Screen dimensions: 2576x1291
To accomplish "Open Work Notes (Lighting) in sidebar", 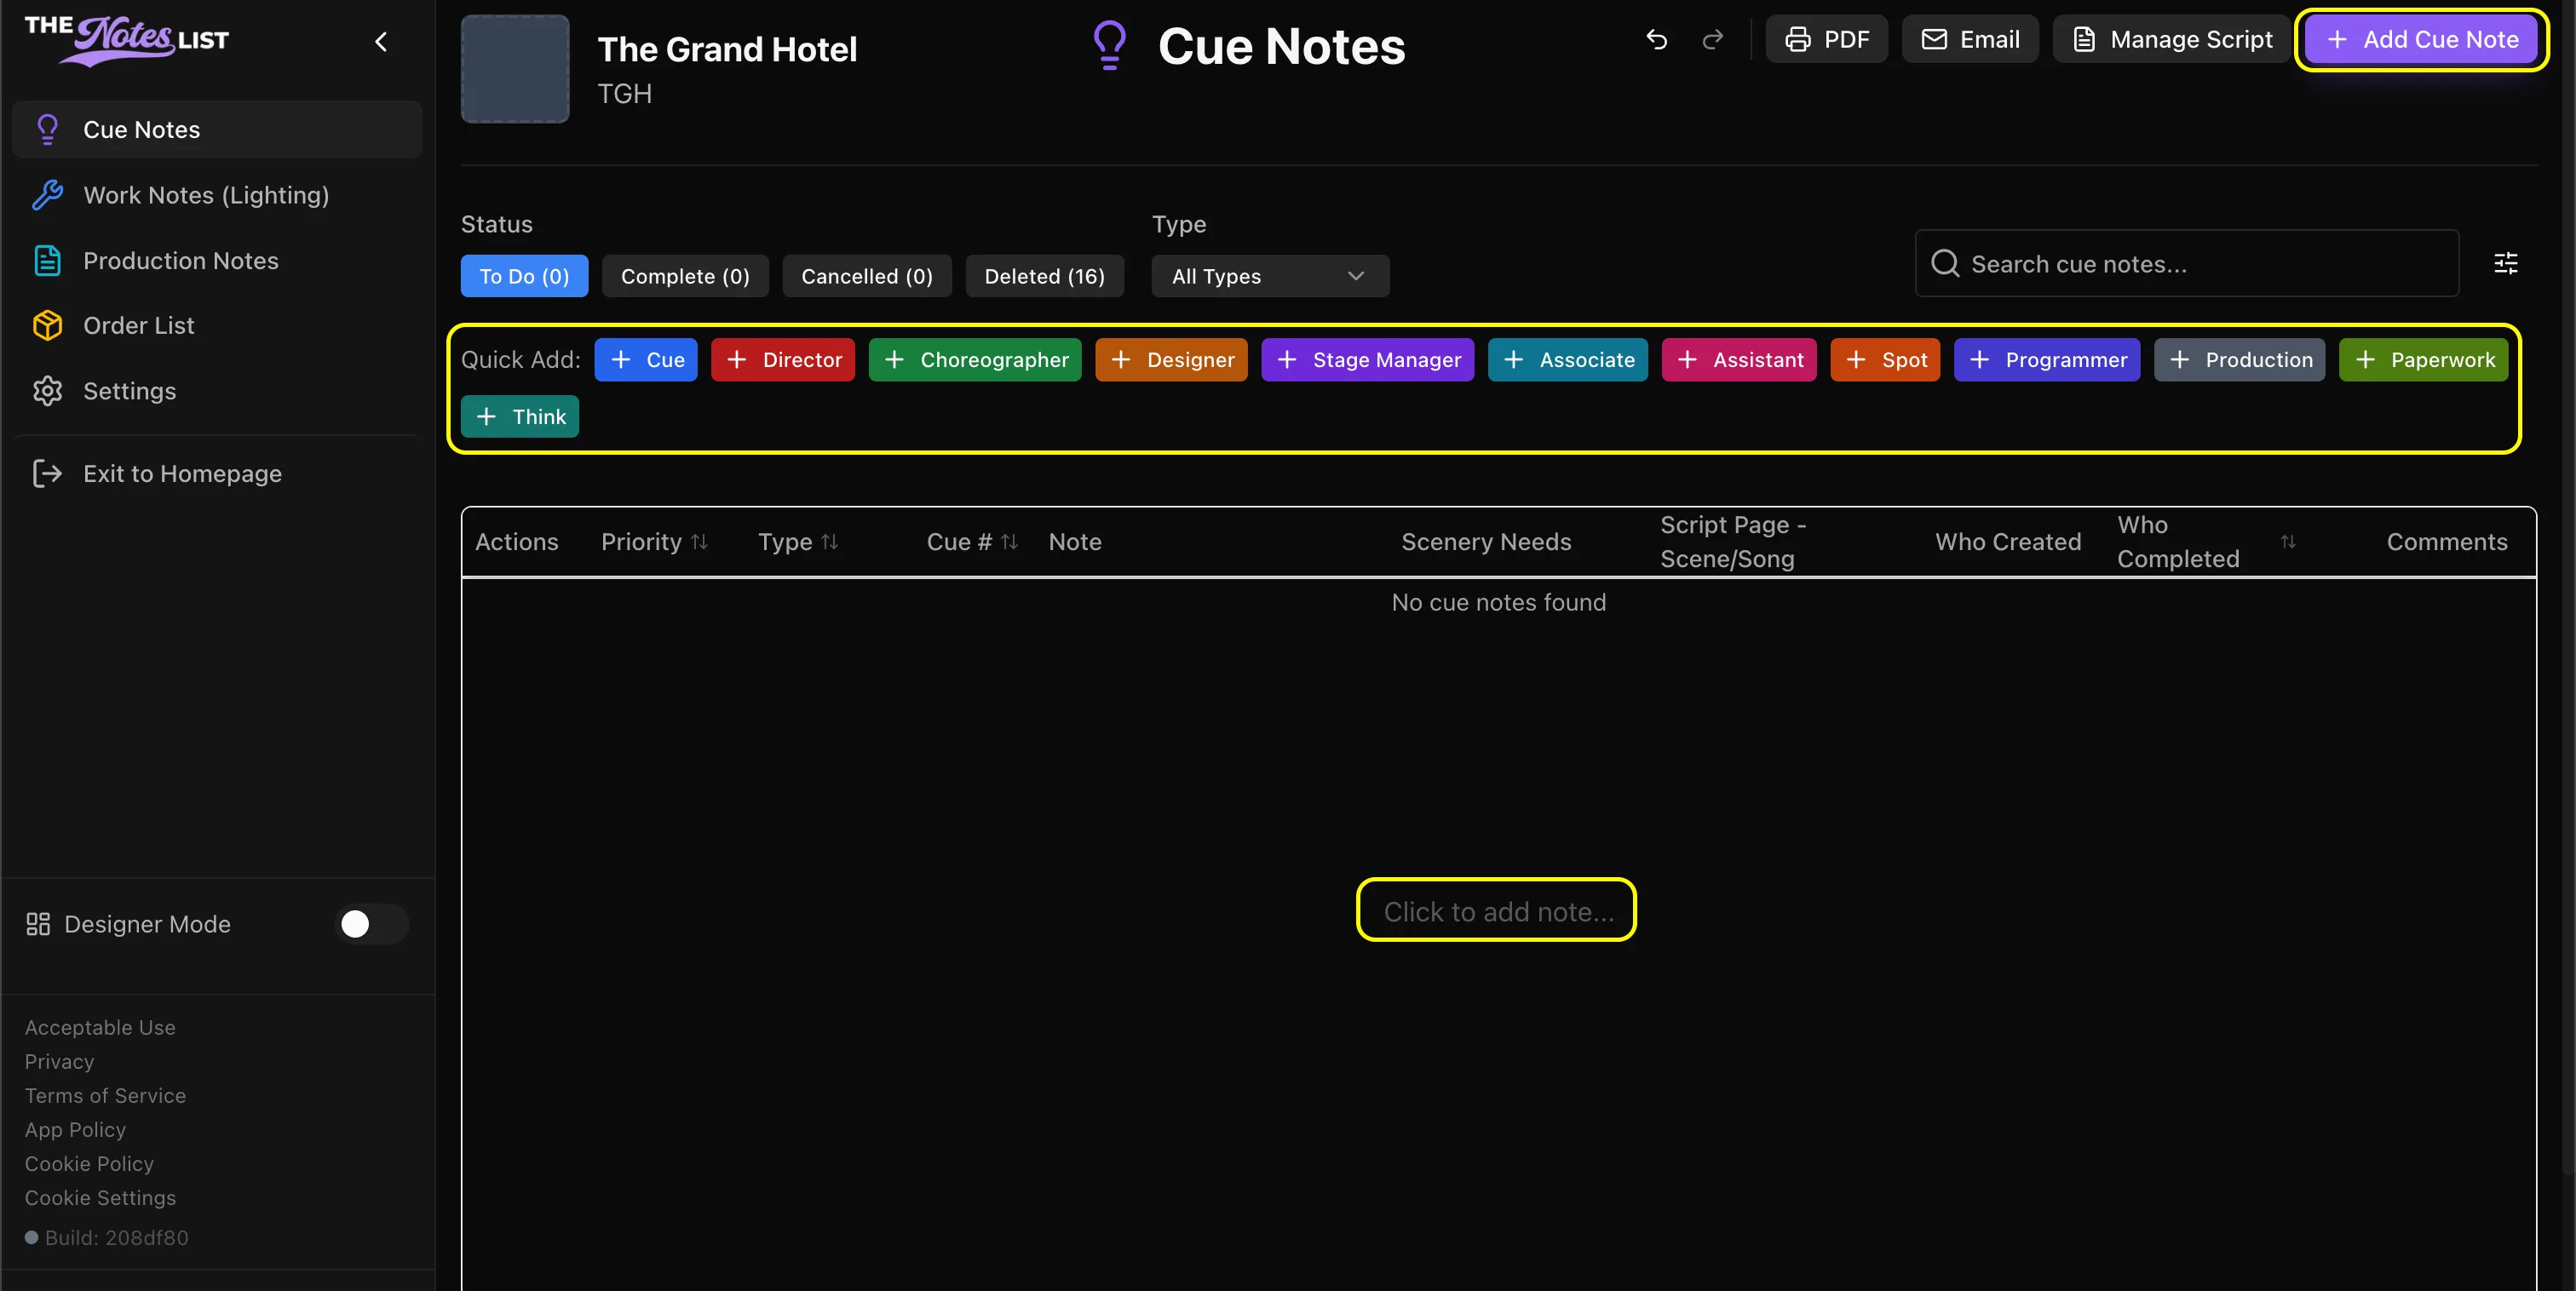I will [x=217, y=195].
